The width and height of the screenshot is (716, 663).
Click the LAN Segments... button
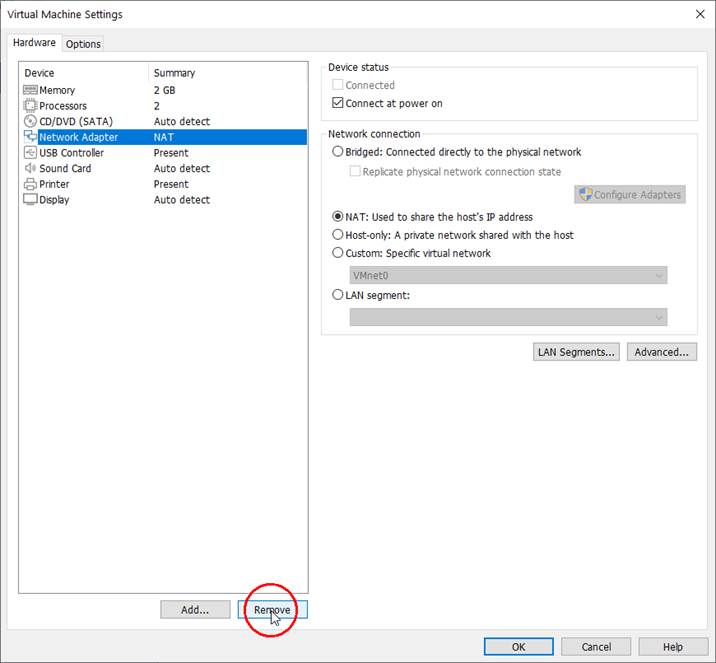point(577,352)
